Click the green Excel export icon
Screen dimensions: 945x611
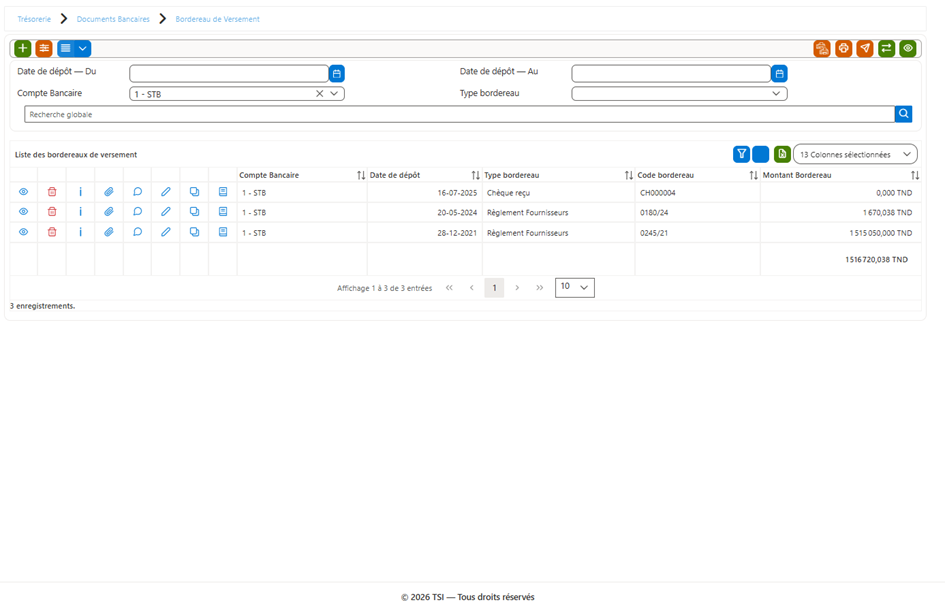[x=782, y=154]
